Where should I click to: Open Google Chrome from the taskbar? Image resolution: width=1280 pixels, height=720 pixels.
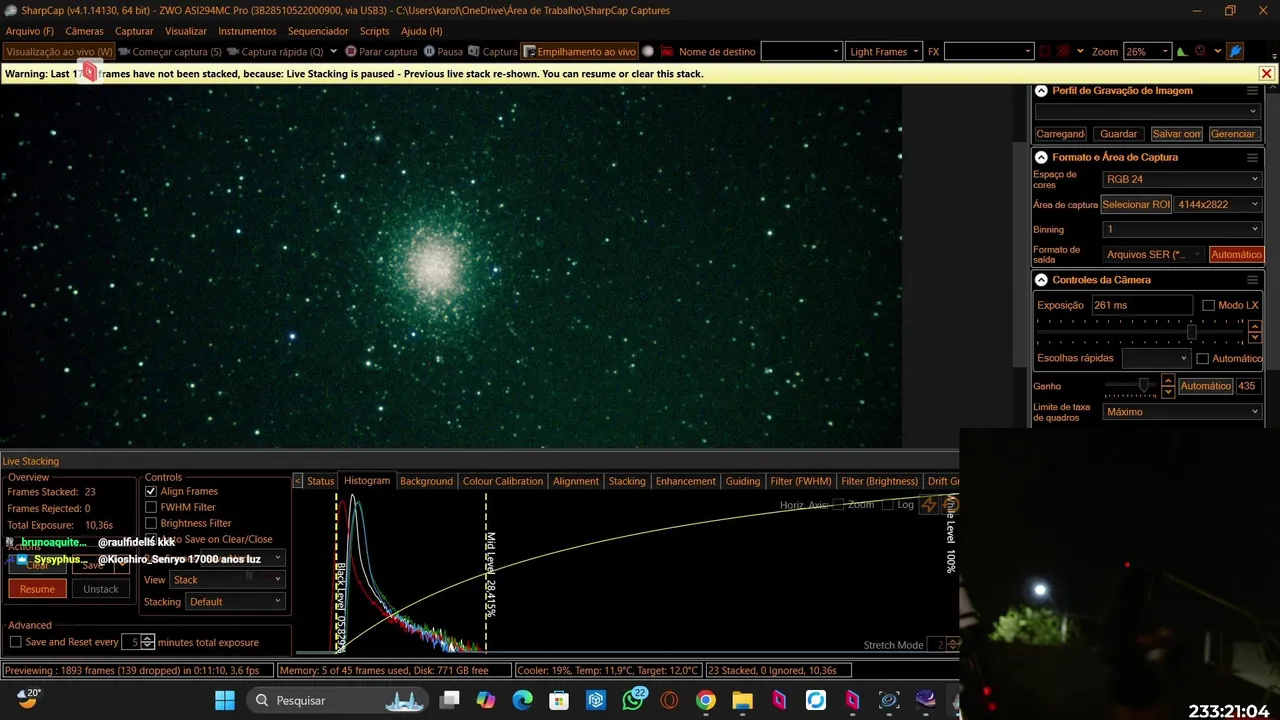tap(706, 700)
